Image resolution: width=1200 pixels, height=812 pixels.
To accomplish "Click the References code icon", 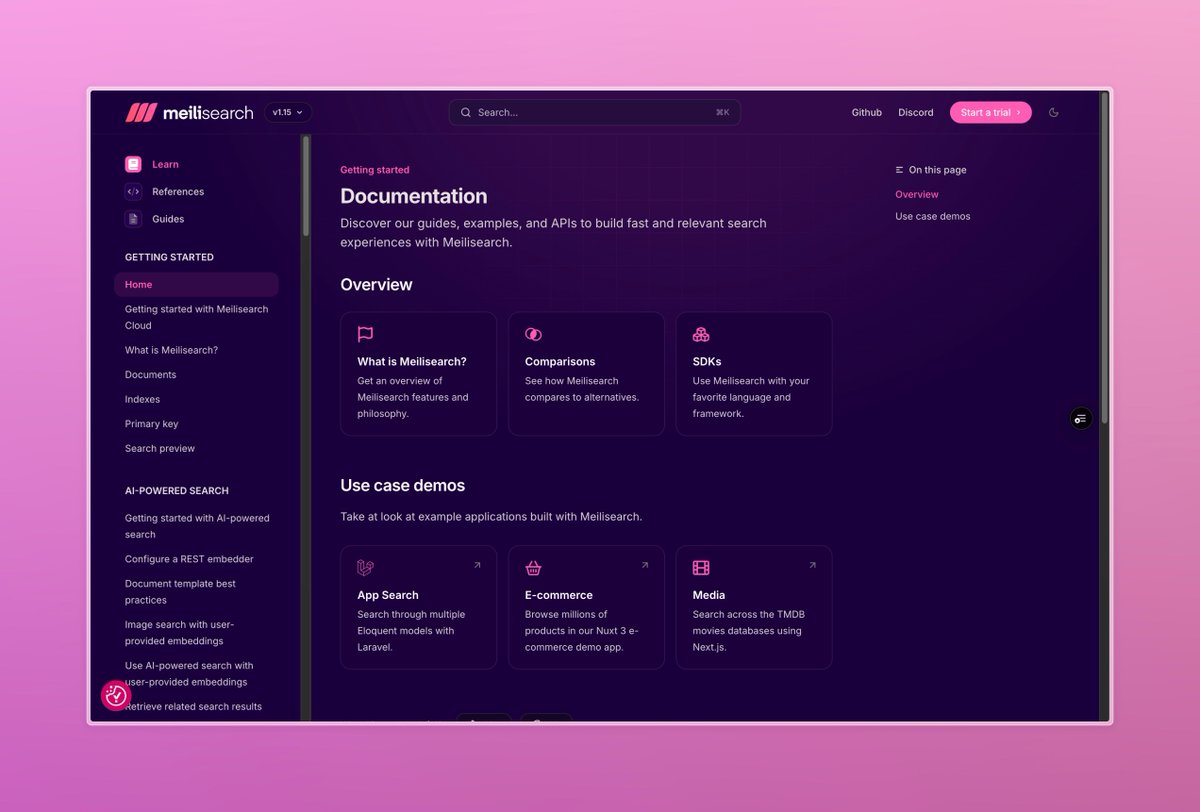I will pyautogui.click(x=133, y=192).
